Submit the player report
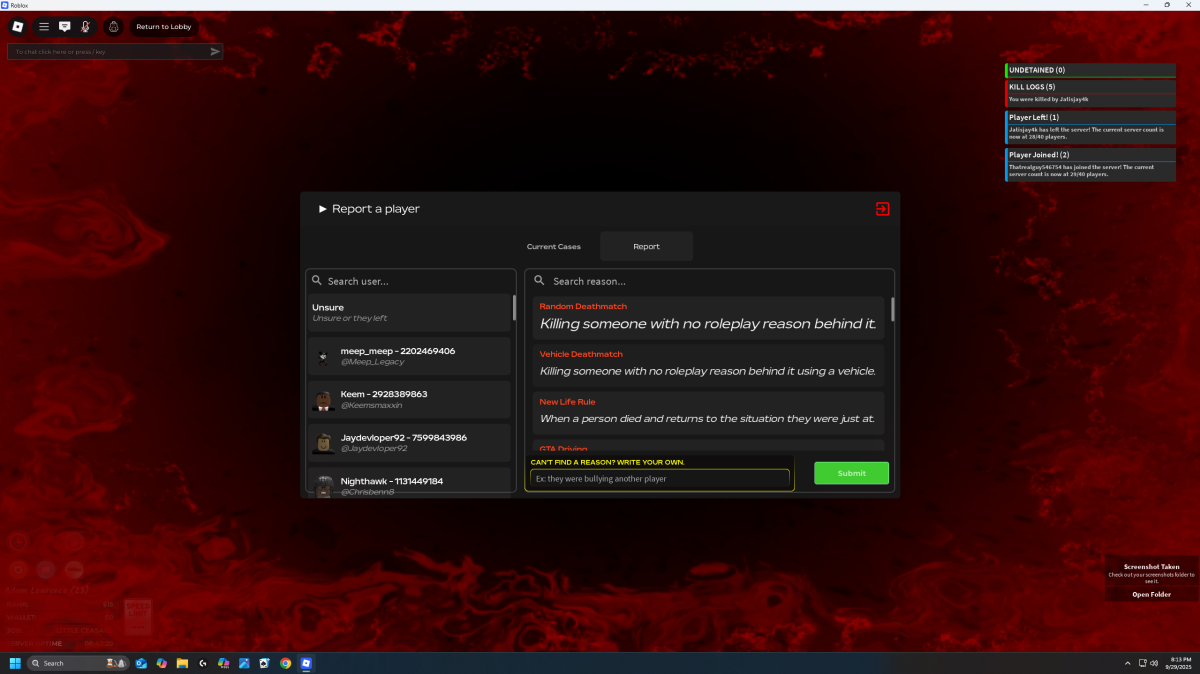The width and height of the screenshot is (1200, 674). 851,473
